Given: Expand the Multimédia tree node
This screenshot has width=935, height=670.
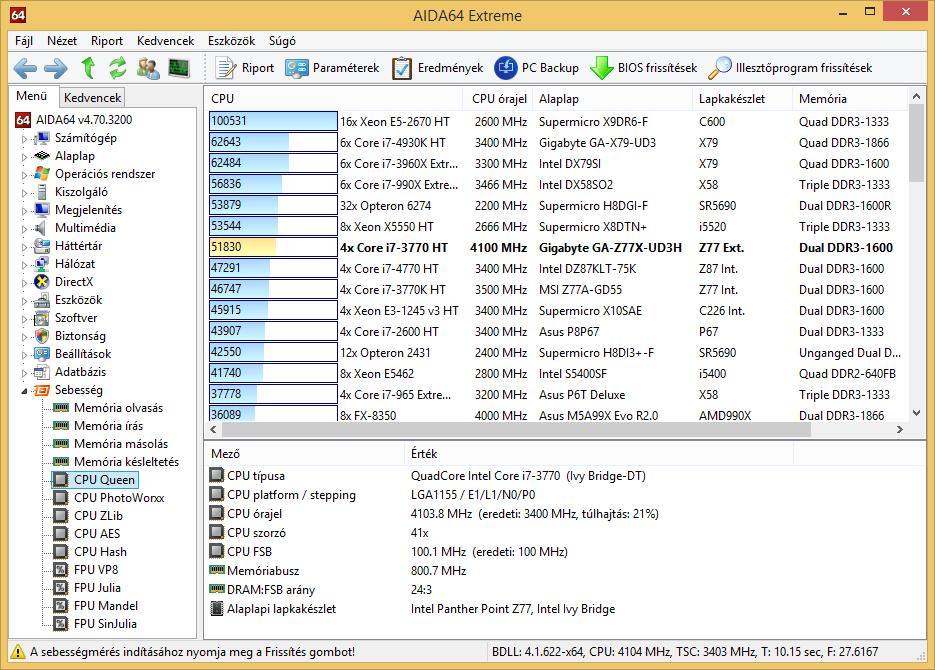Looking at the screenshot, I should [24, 228].
